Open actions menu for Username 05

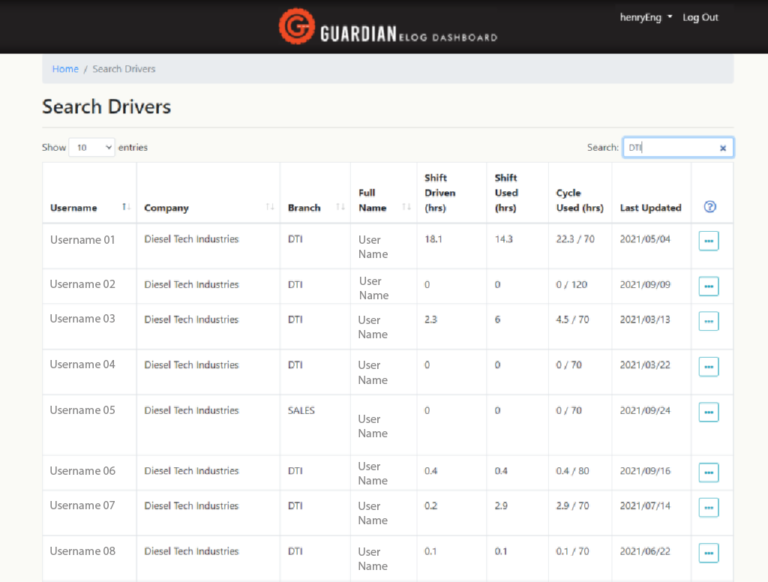click(x=709, y=412)
